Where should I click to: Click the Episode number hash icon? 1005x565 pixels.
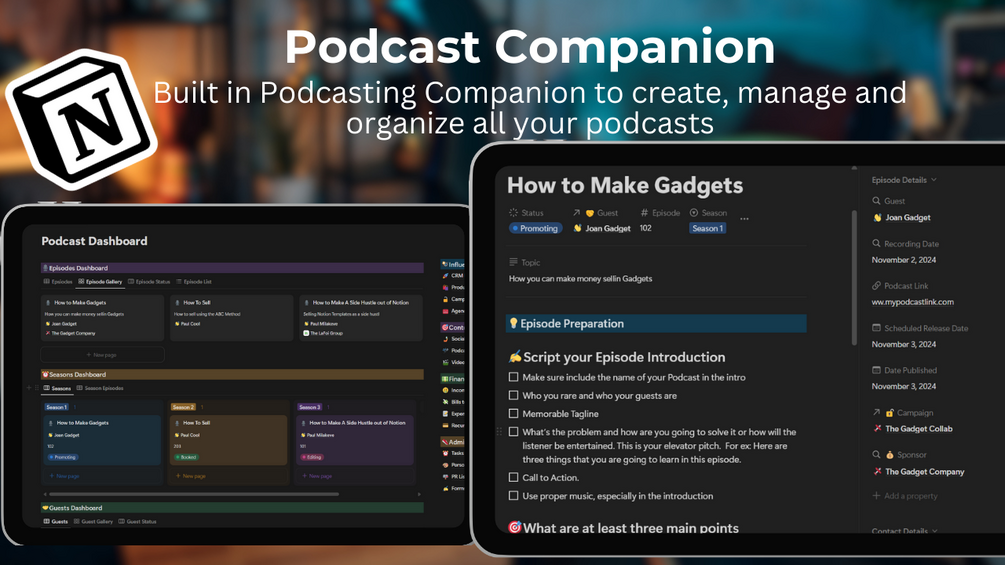644,213
